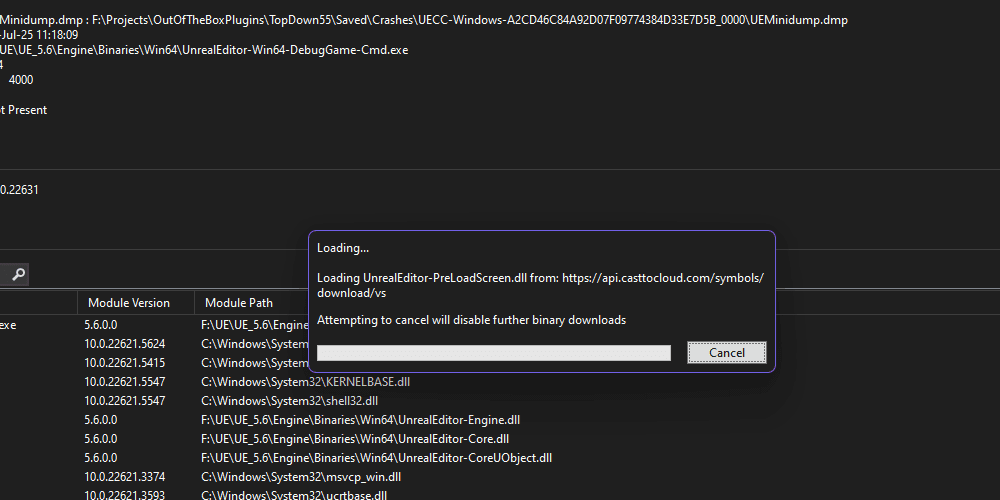This screenshot has height=500, width=1000.
Task: Select the ucrtbase.dll module row
Action: click(x=294, y=495)
